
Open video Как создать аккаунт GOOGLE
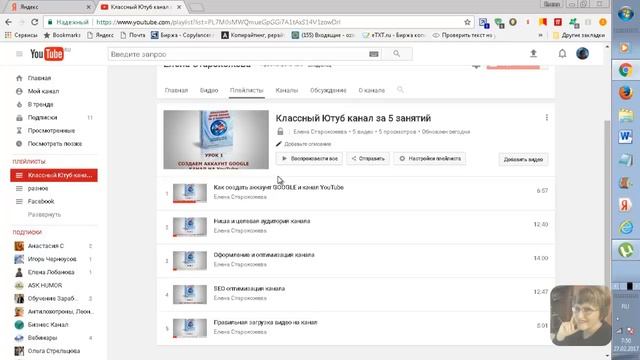278,187
